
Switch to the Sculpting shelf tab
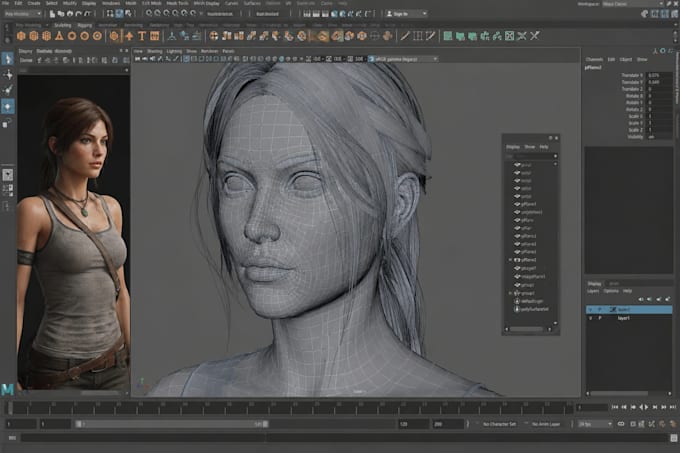pos(62,26)
